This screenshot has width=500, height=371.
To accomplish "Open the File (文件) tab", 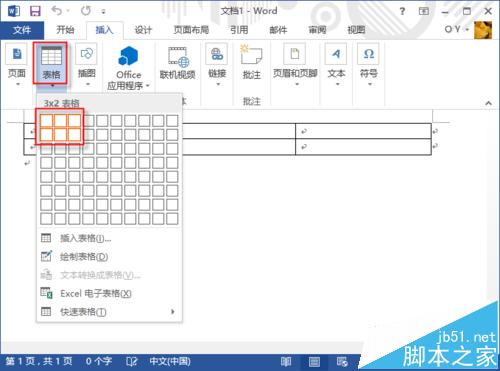I will (x=22, y=30).
